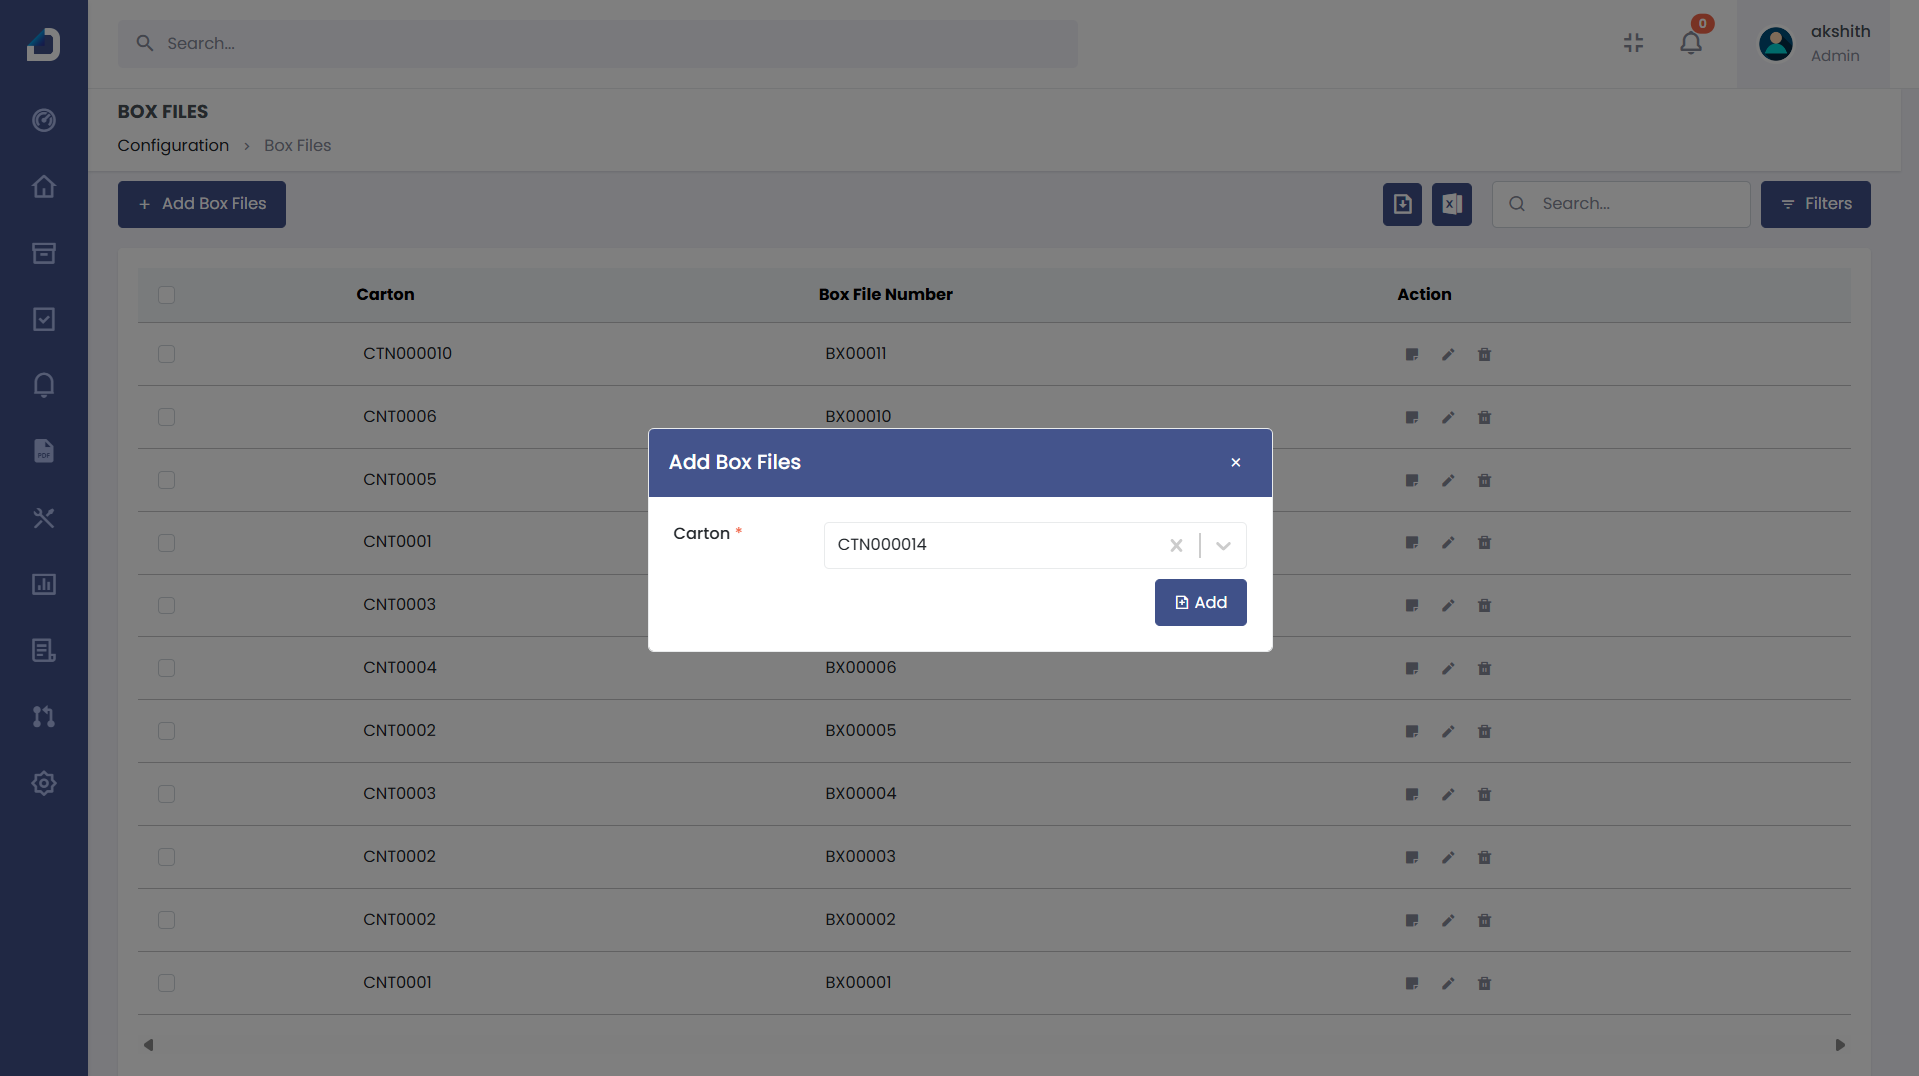Sort by Box File Number header
1919x1076 pixels.
point(885,295)
